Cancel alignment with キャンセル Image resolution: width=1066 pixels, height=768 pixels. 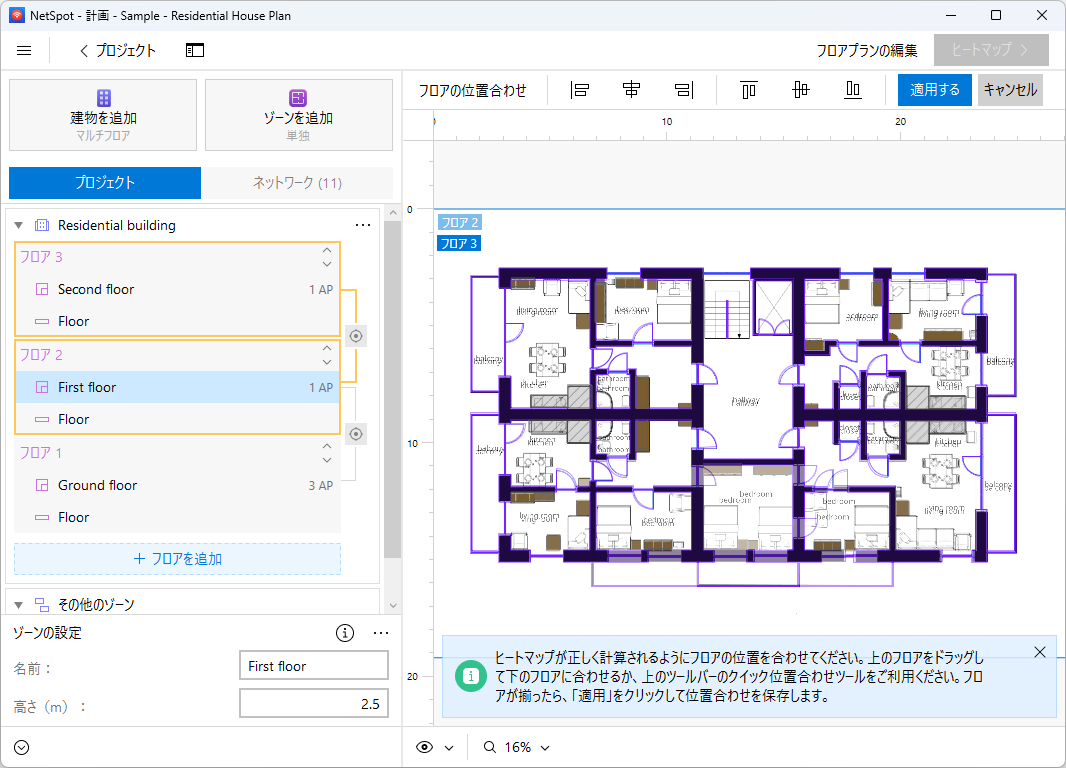tap(1010, 90)
